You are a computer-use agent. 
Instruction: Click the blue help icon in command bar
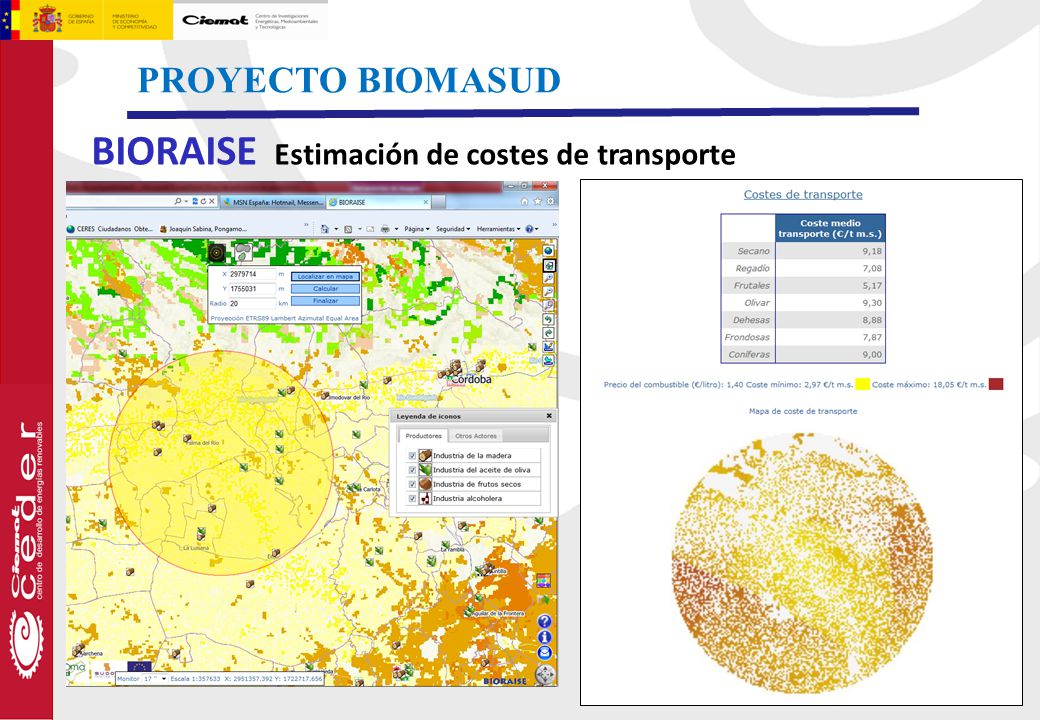(529, 229)
